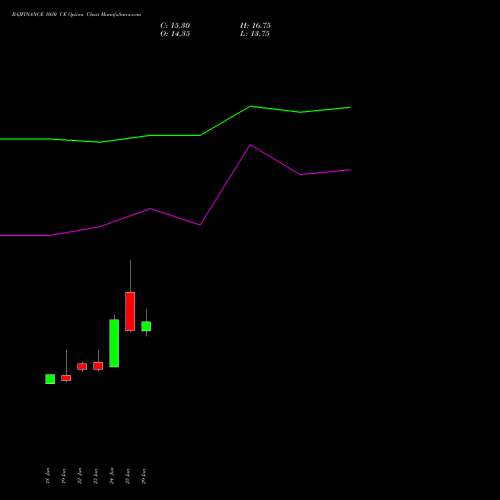Image resolution: width=500 pixels, height=500 pixels.
Task: Select the open value O: 14.35
Action: point(175,34)
